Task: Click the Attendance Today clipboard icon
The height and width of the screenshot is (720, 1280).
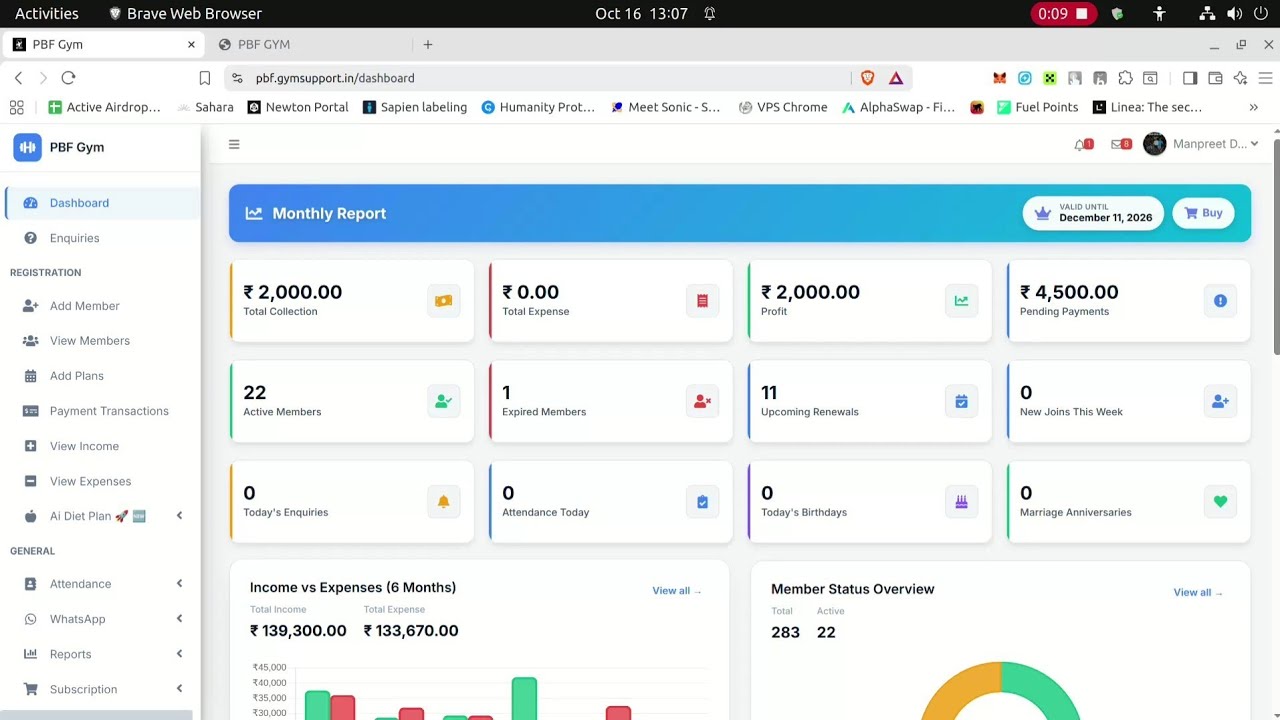Action: (702, 502)
